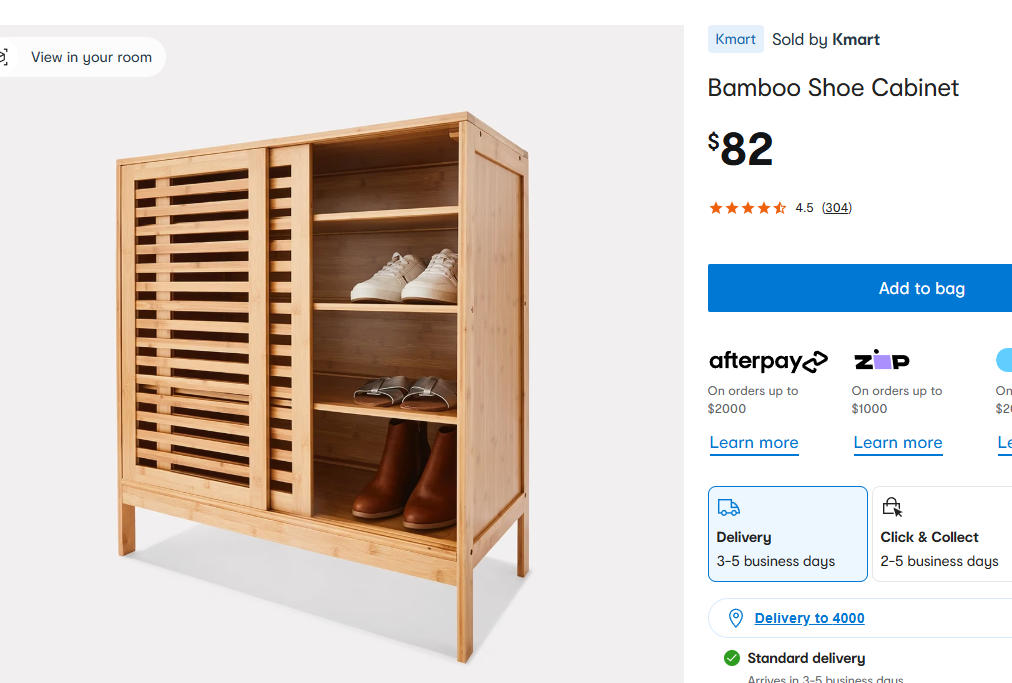Click the Click & Collect bag icon

pos(892,508)
